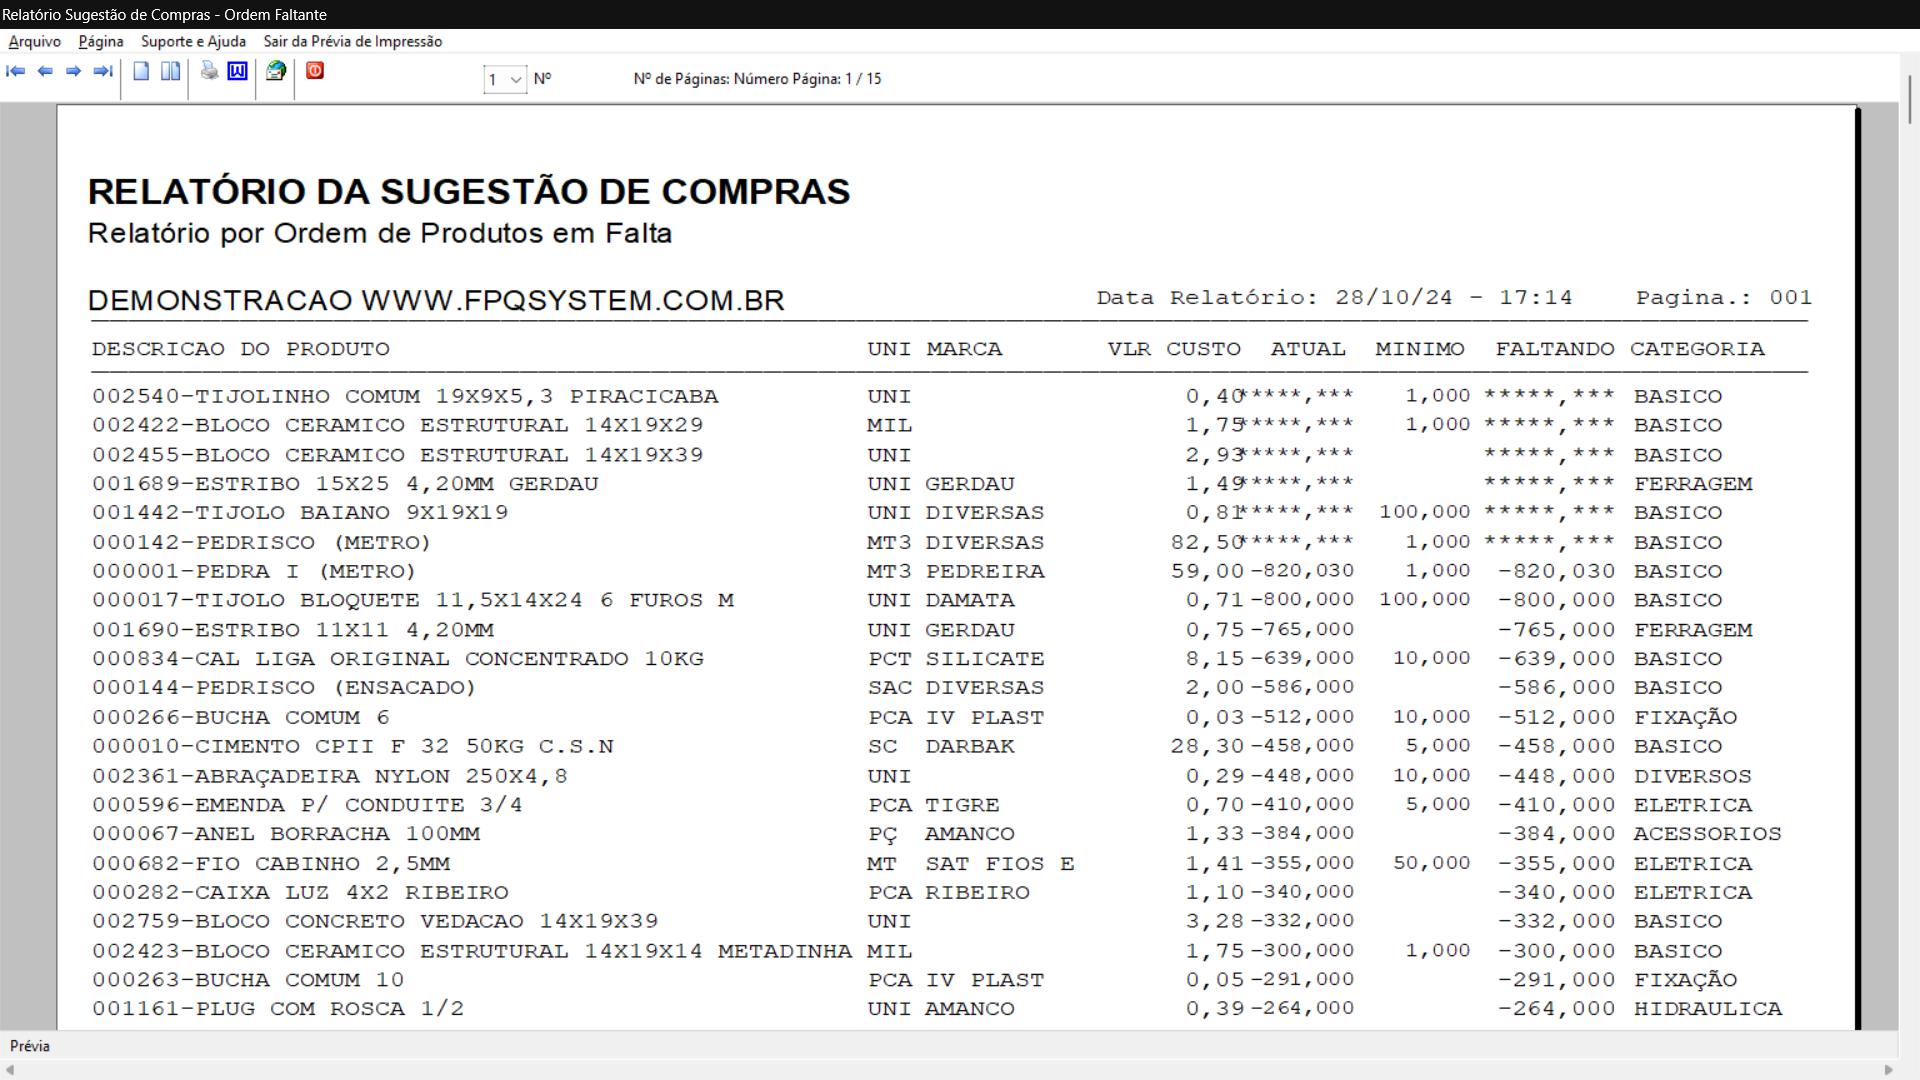This screenshot has width=1920, height=1080.
Task: Export report to Word
Action: point(238,71)
